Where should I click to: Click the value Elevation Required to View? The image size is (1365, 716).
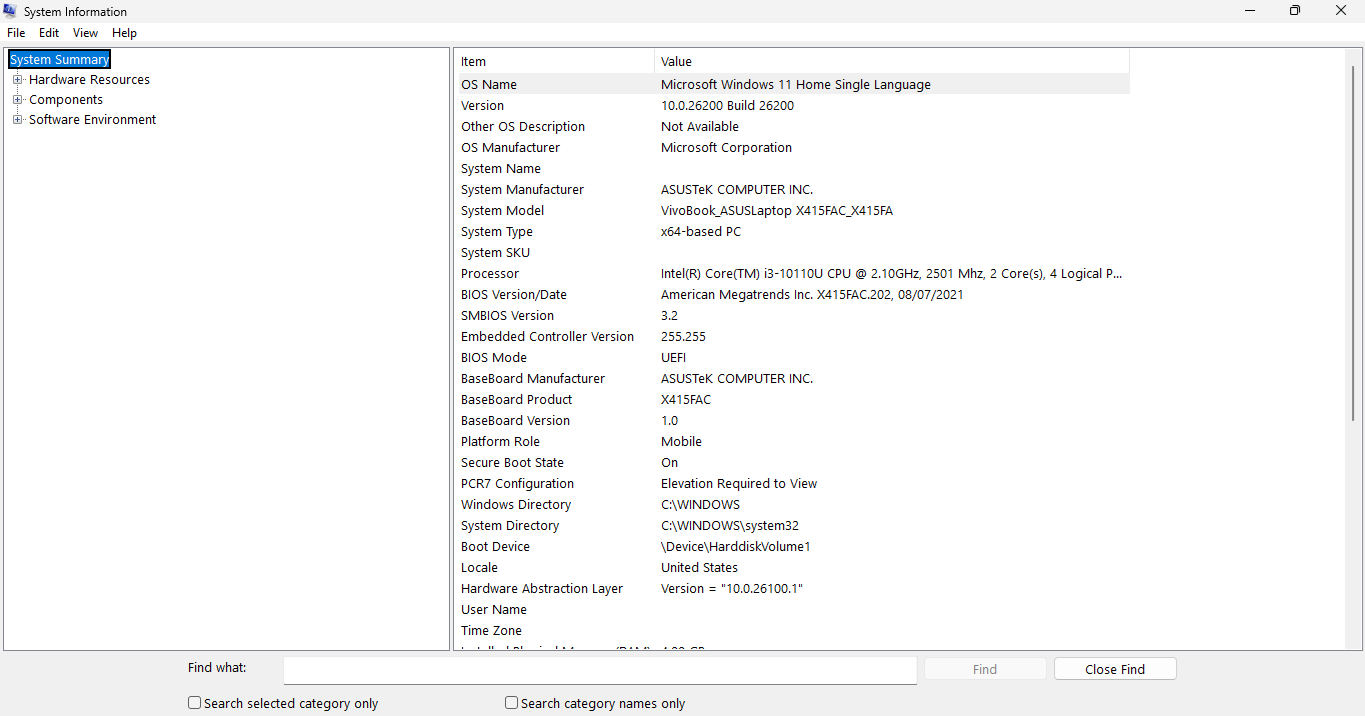tap(739, 484)
